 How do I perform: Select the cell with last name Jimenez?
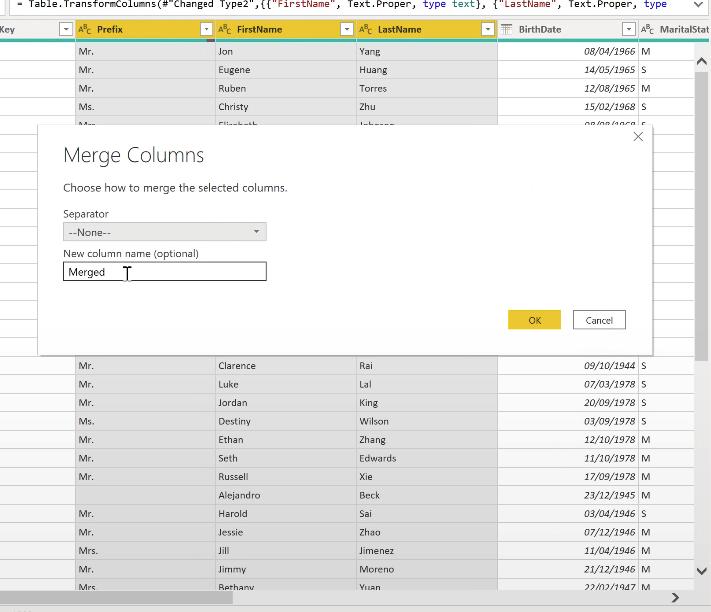coord(427,551)
